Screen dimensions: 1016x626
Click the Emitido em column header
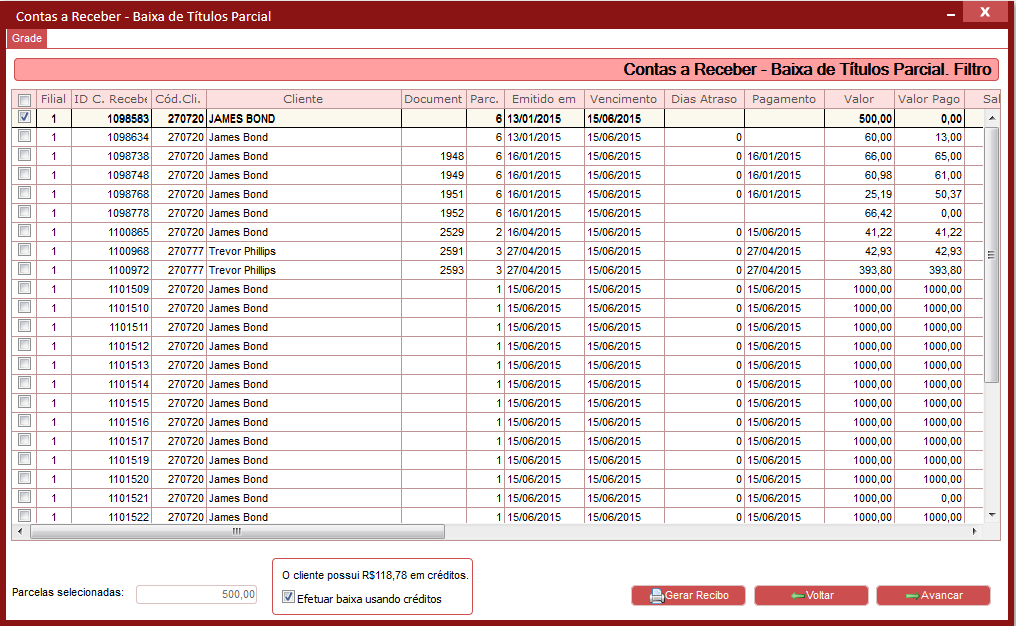544,99
